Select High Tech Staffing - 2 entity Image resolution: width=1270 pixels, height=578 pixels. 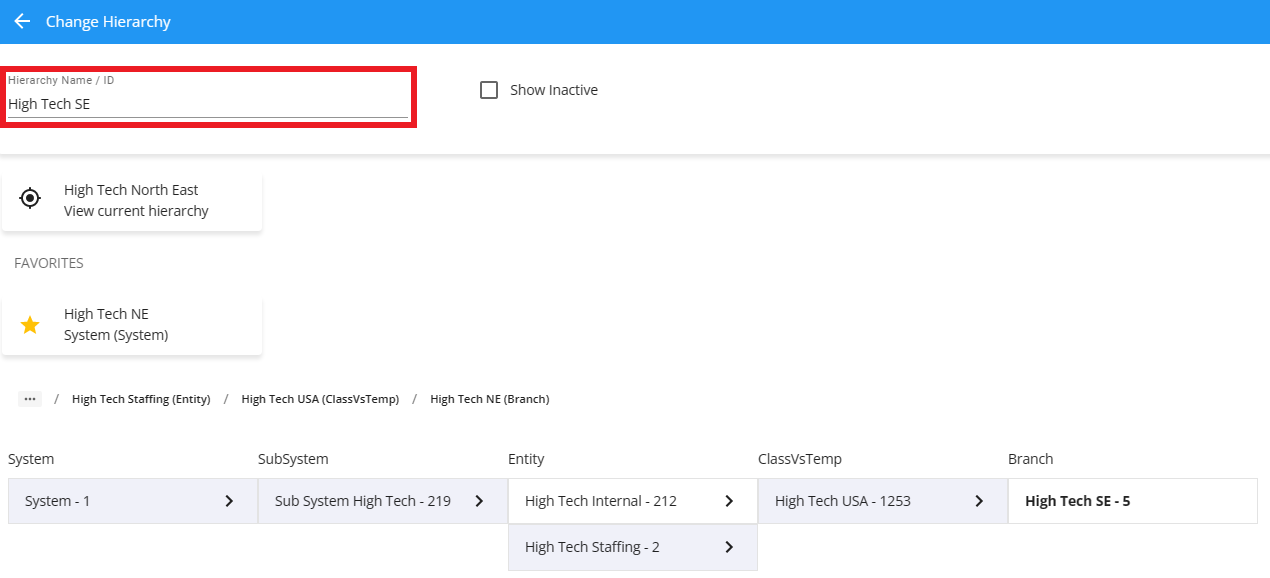coord(633,547)
